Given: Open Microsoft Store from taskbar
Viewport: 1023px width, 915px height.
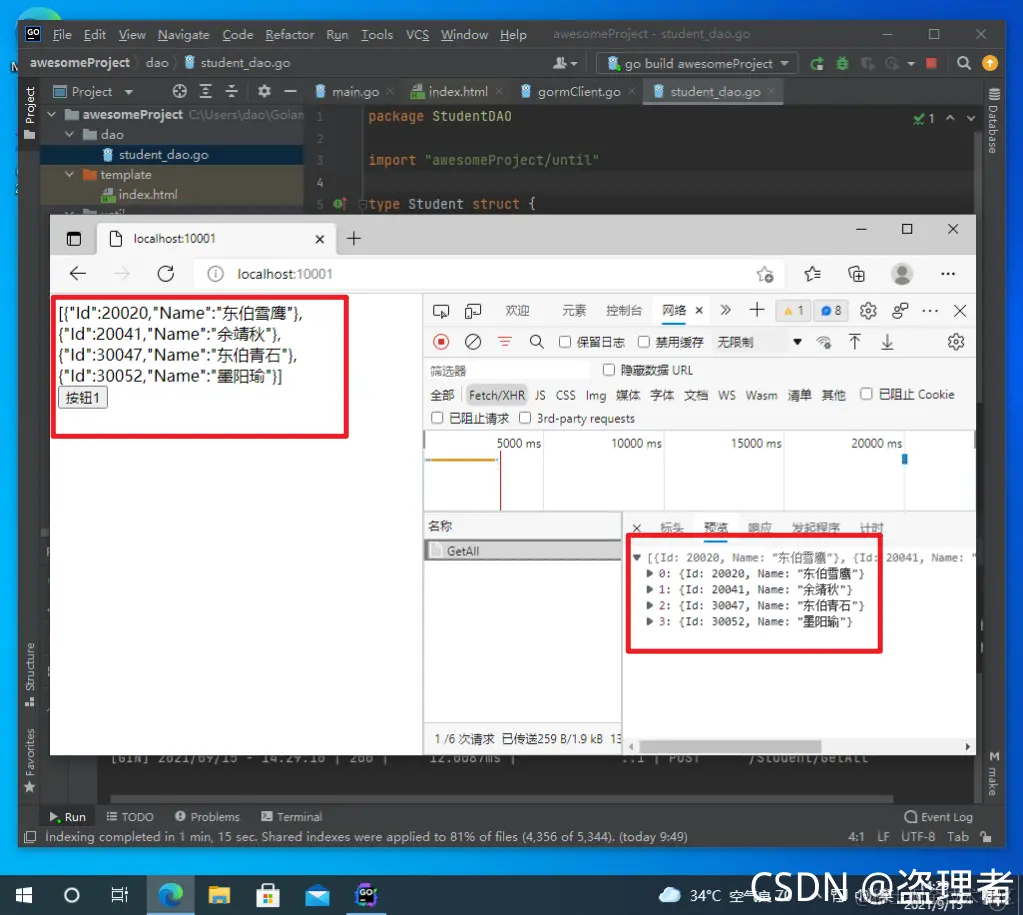Looking at the screenshot, I should 268,895.
